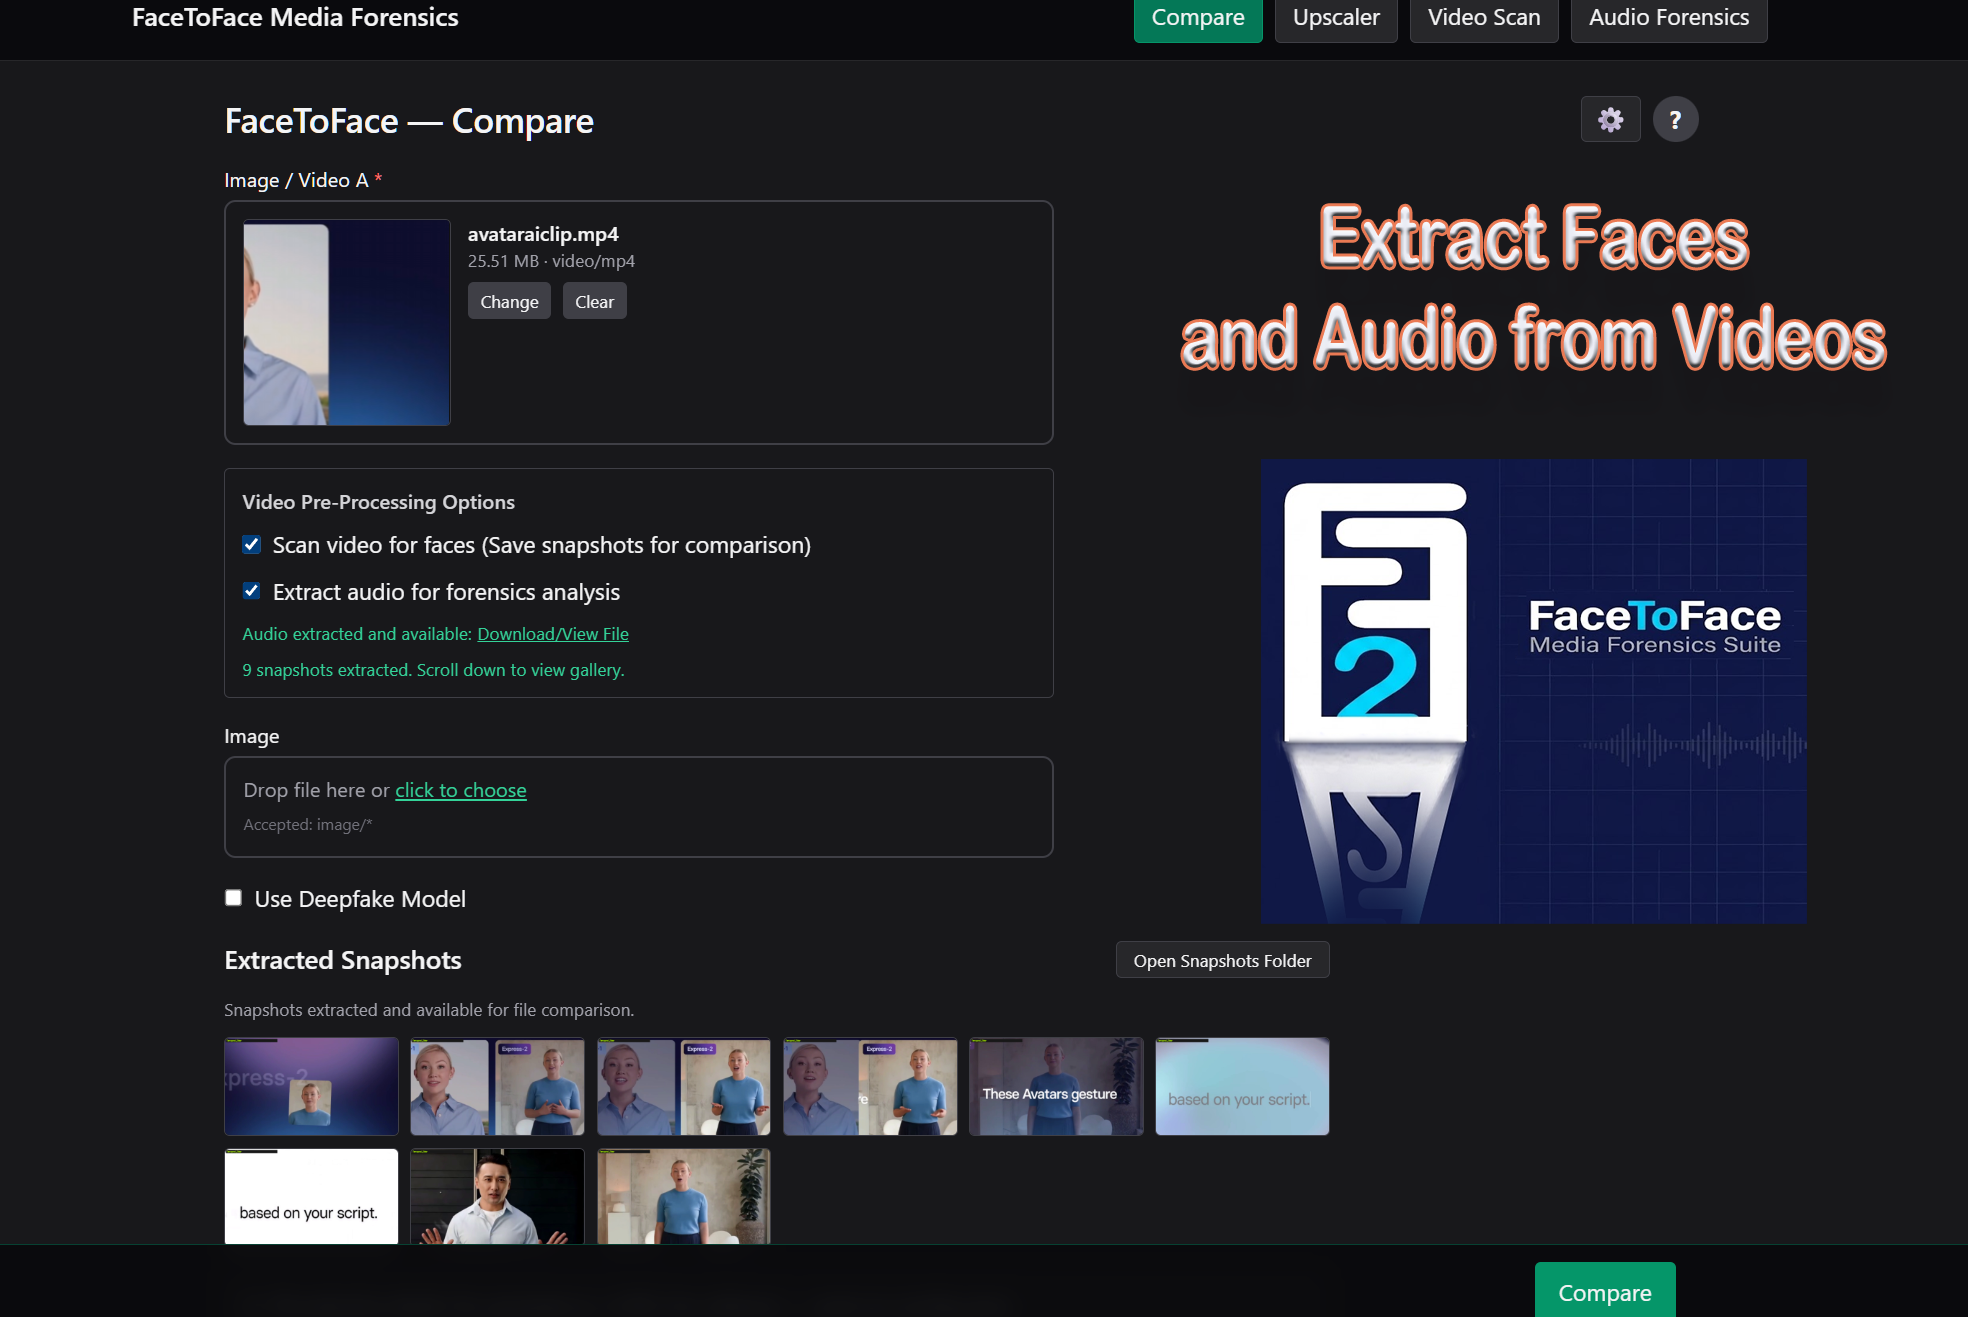Image resolution: width=1968 pixels, height=1317 pixels.
Task: Select the purple 'xpress-2' snapshot thumbnail
Action: (311, 1086)
